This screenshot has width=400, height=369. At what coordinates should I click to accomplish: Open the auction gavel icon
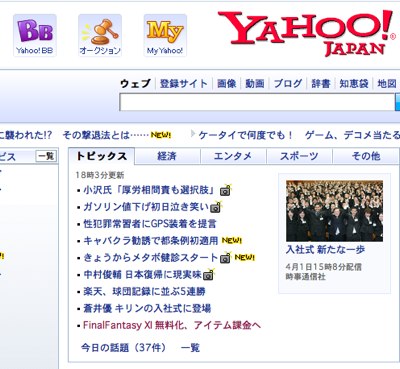[x=100, y=35]
